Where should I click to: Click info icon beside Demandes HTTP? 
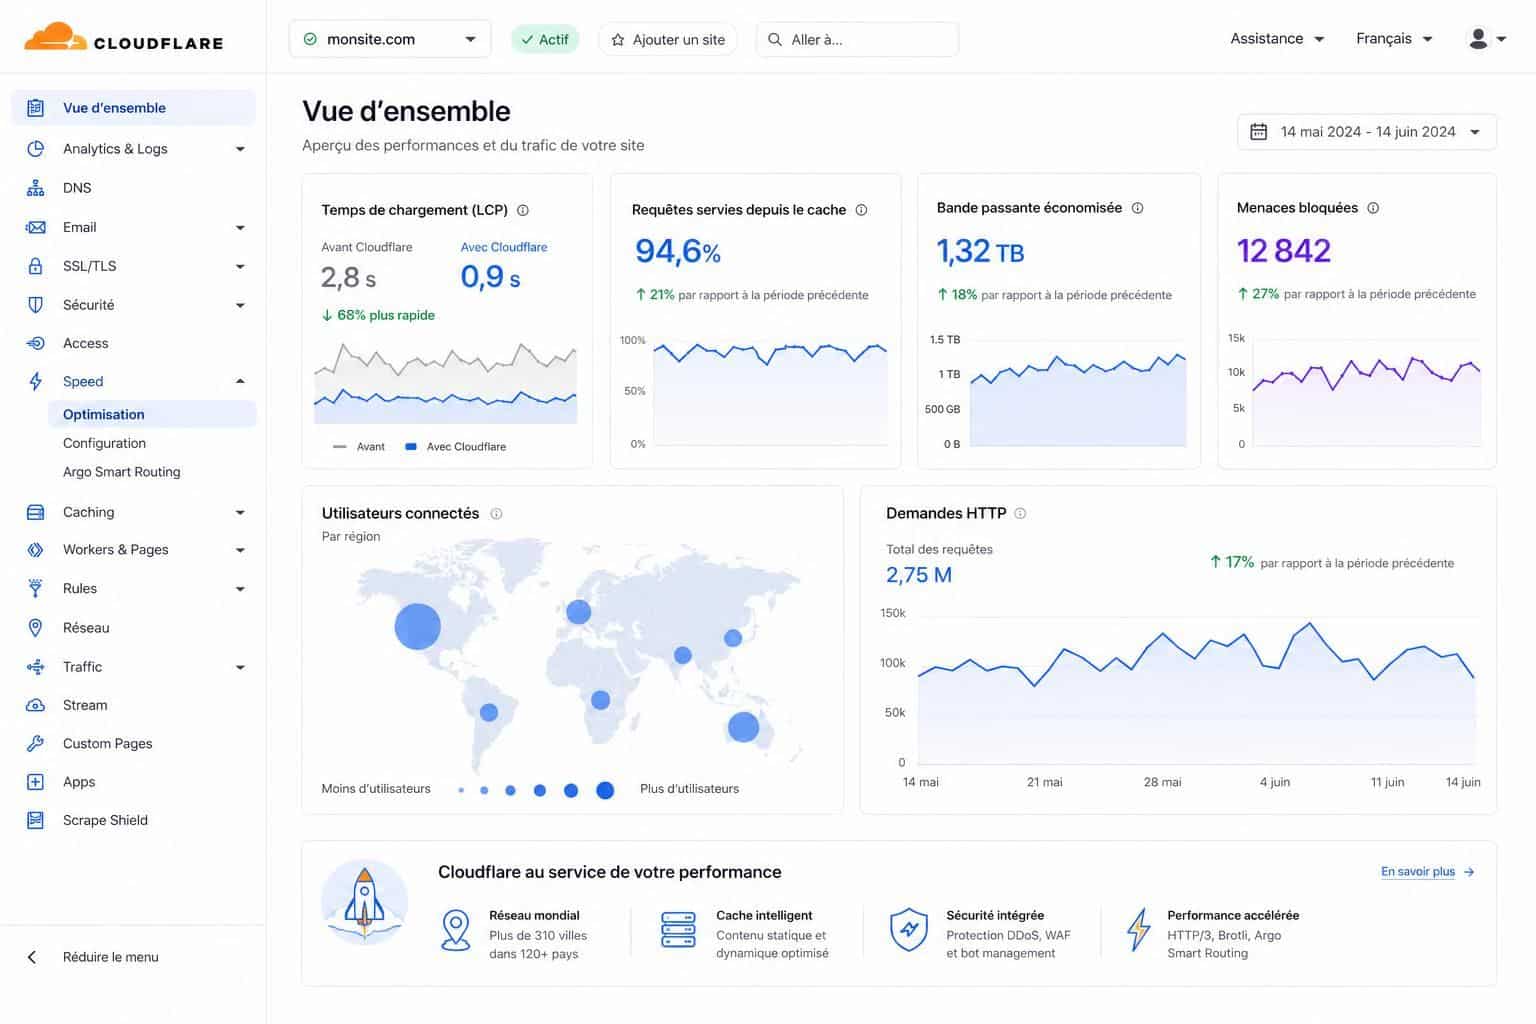(1020, 513)
